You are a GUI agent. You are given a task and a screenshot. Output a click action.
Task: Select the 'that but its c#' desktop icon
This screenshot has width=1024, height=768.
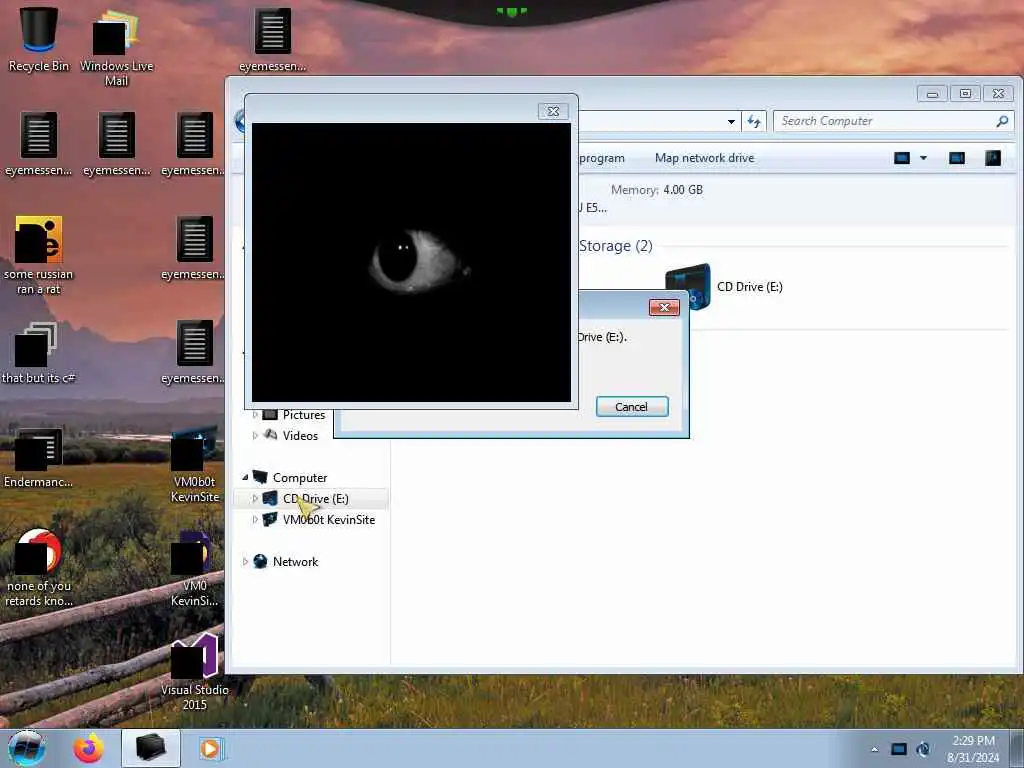[x=38, y=353]
